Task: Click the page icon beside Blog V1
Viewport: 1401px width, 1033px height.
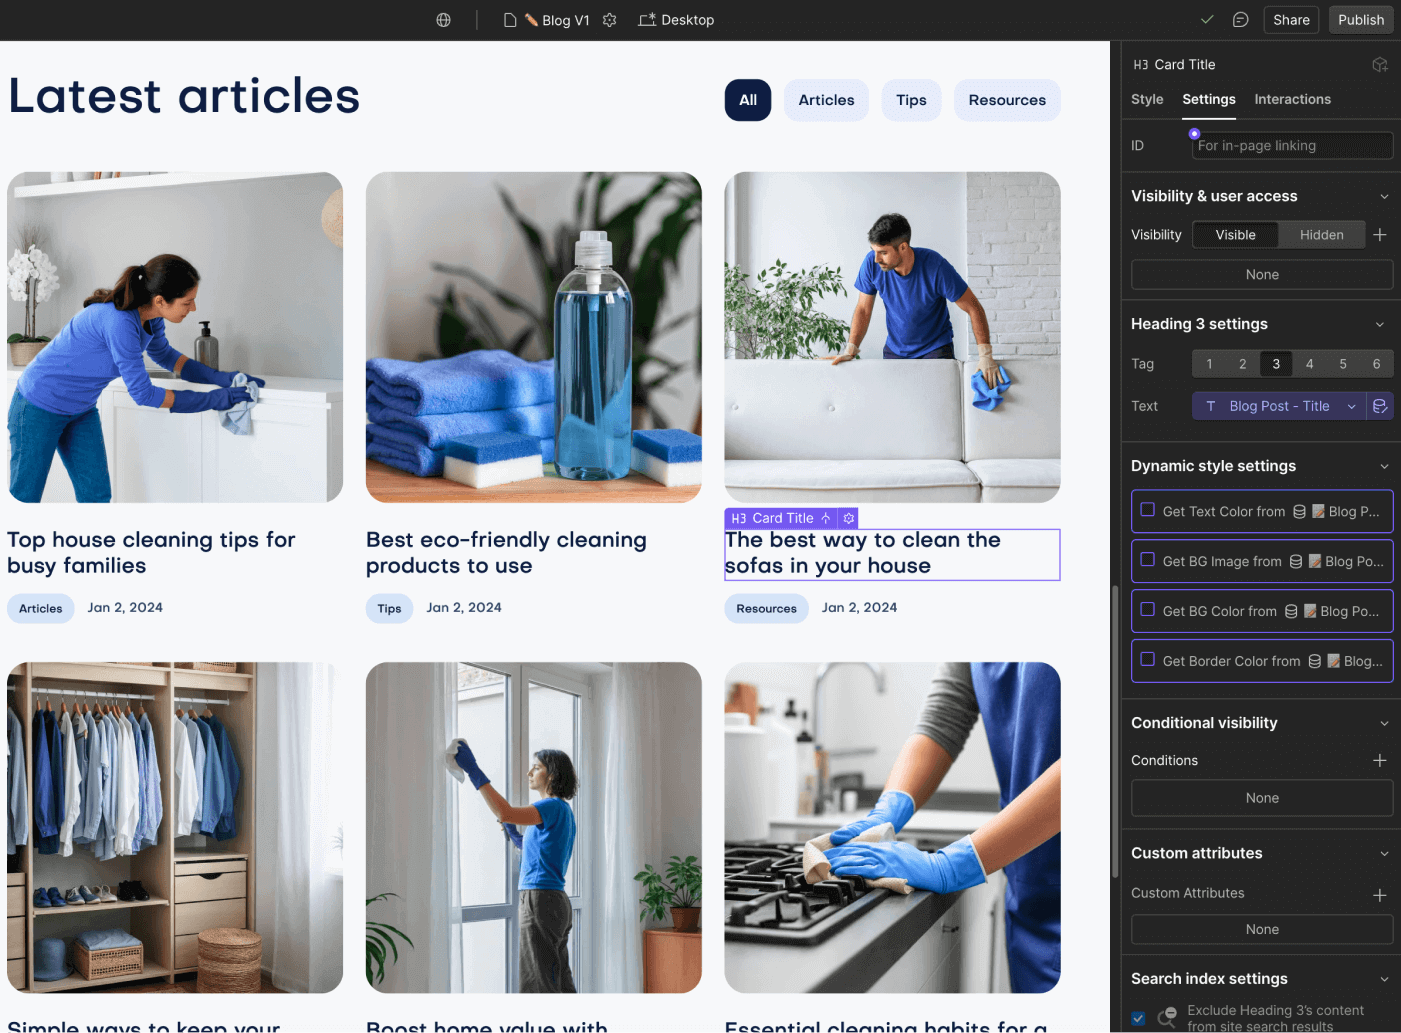Action: point(510,20)
